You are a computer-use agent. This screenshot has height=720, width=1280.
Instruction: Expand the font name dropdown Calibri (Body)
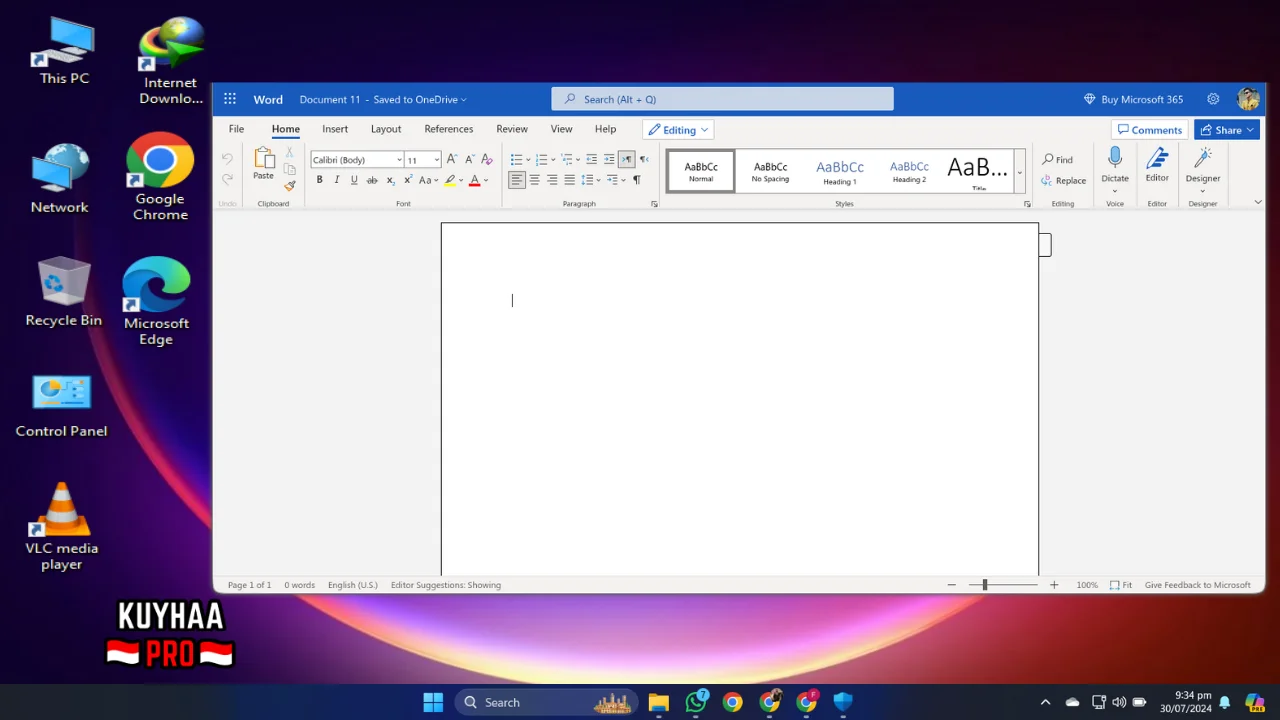(398, 160)
